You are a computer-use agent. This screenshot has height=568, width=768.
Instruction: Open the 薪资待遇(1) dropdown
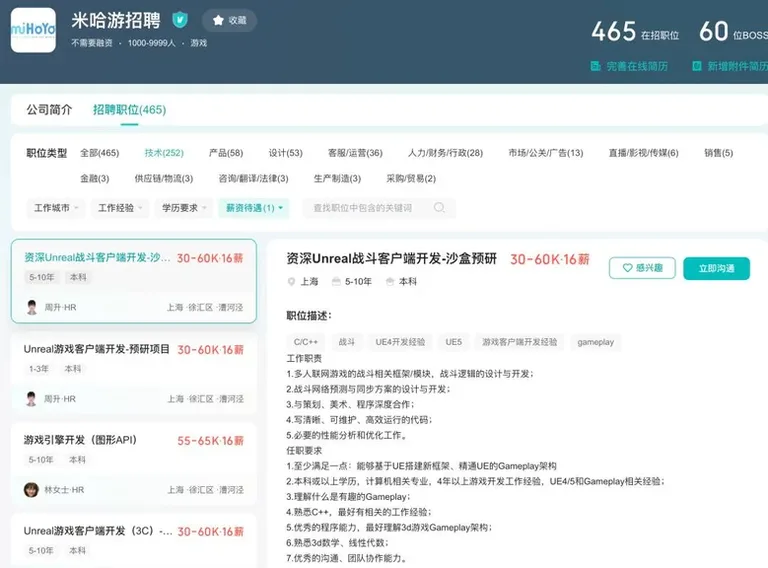(x=254, y=208)
